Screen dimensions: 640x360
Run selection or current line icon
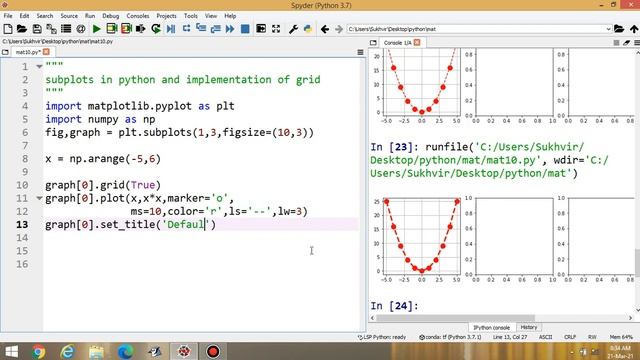pyautogui.click(x=140, y=29)
